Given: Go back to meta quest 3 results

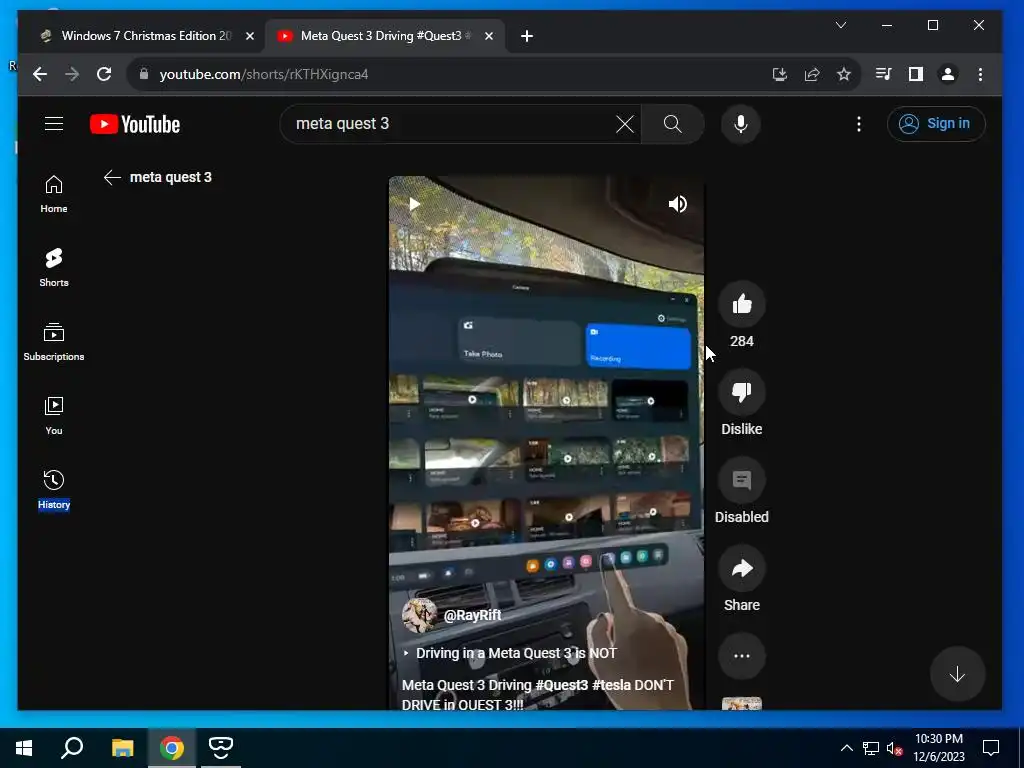Looking at the screenshot, I should (x=112, y=177).
